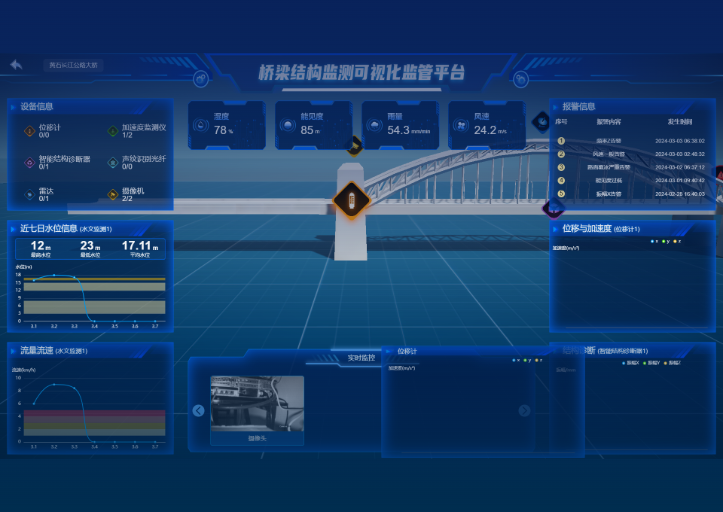Click the 能见度 sphere icon
This screenshot has width=723, height=512.
(288, 125)
